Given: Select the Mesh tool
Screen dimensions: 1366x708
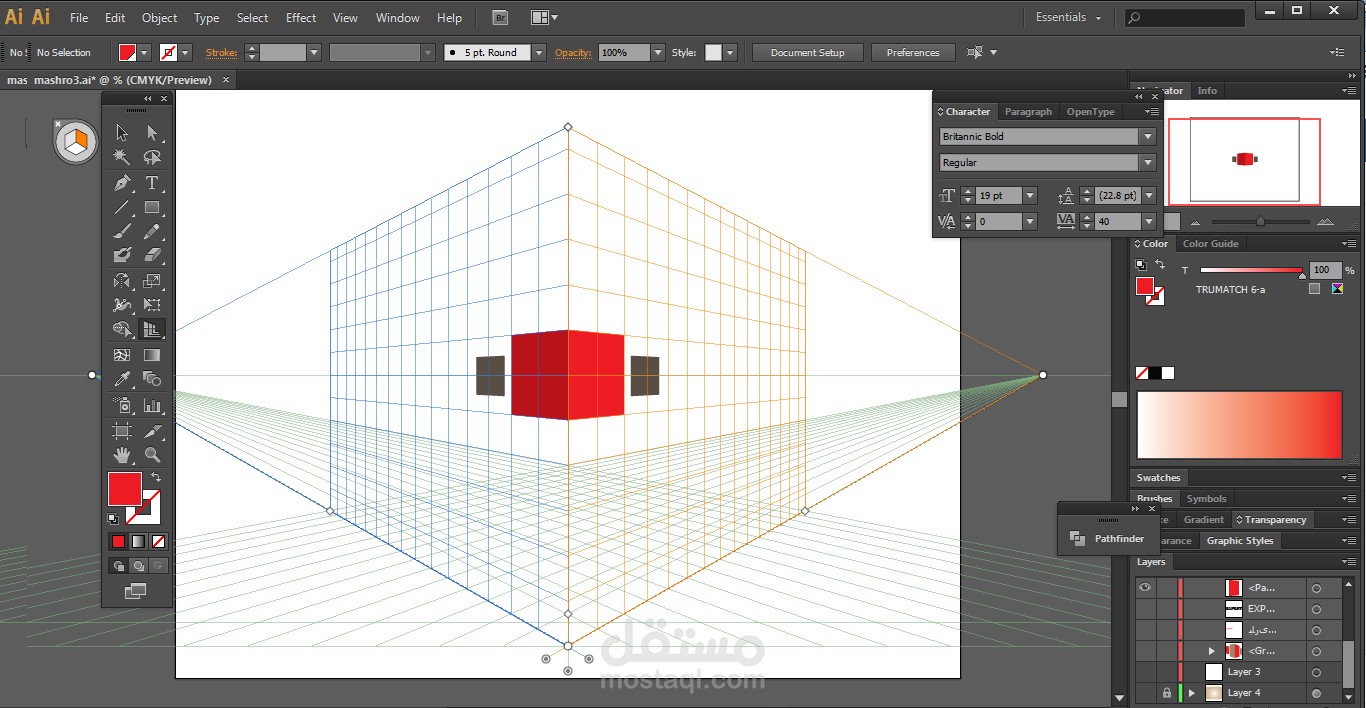Looking at the screenshot, I should tap(122, 355).
